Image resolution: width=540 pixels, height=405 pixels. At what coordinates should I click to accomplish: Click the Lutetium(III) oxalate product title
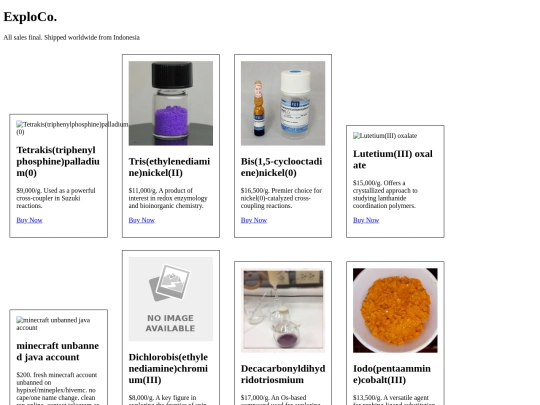(x=393, y=159)
